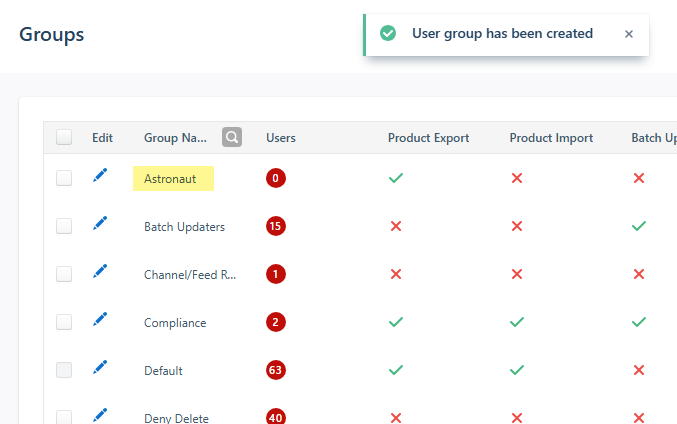Edit the Compliance group via pencil icon
The width and height of the screenshot is (677, 424).
coord(100,320)
